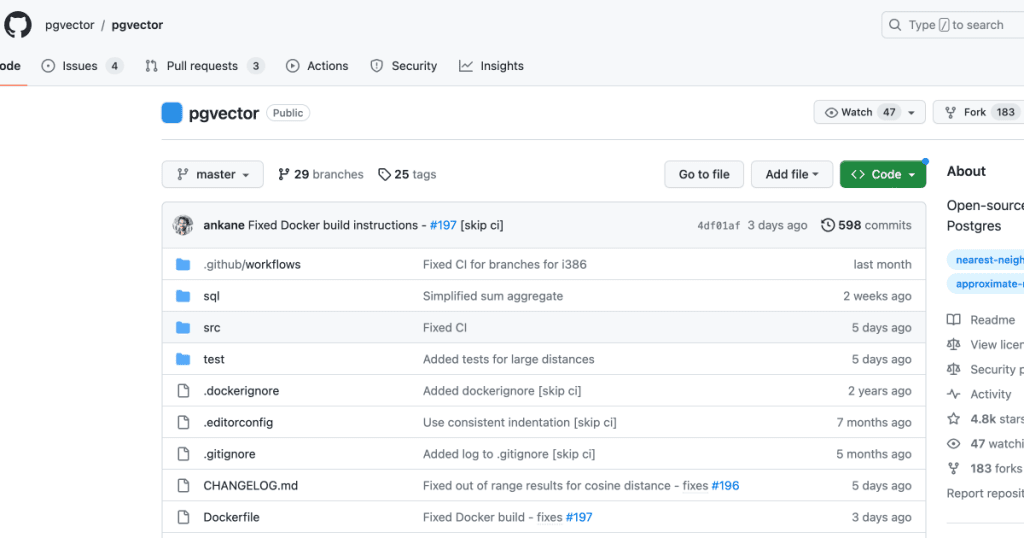The height and width of the screenshot is (538, 1024).
Task: Click the Dockerfile file icon
Action: 184,517
